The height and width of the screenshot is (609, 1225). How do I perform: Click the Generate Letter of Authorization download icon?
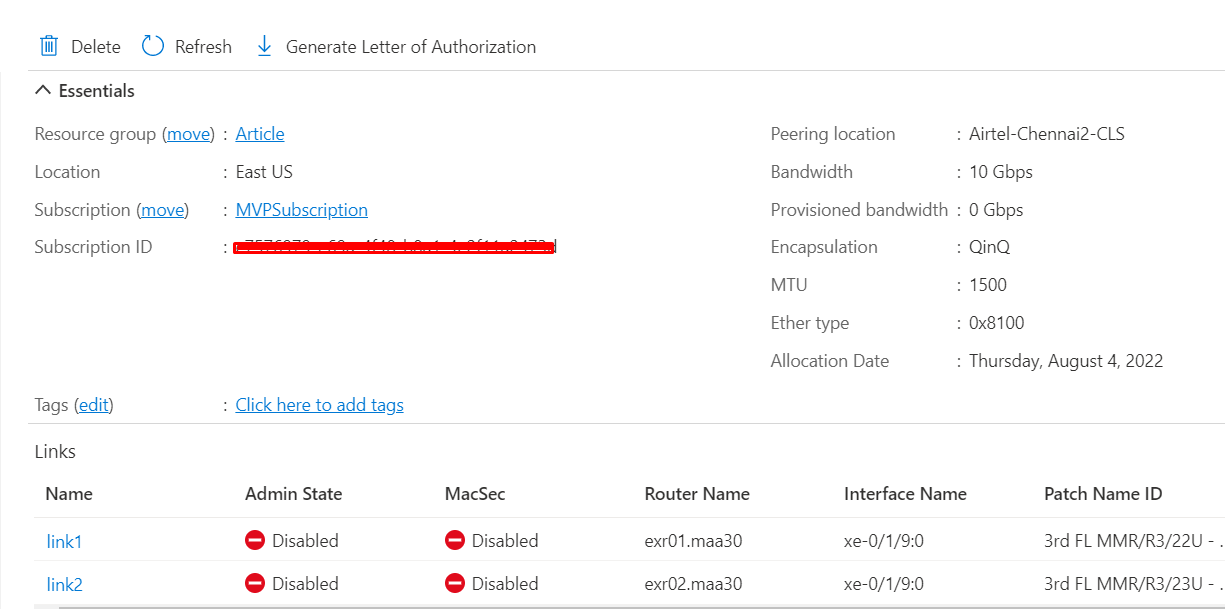264,46
